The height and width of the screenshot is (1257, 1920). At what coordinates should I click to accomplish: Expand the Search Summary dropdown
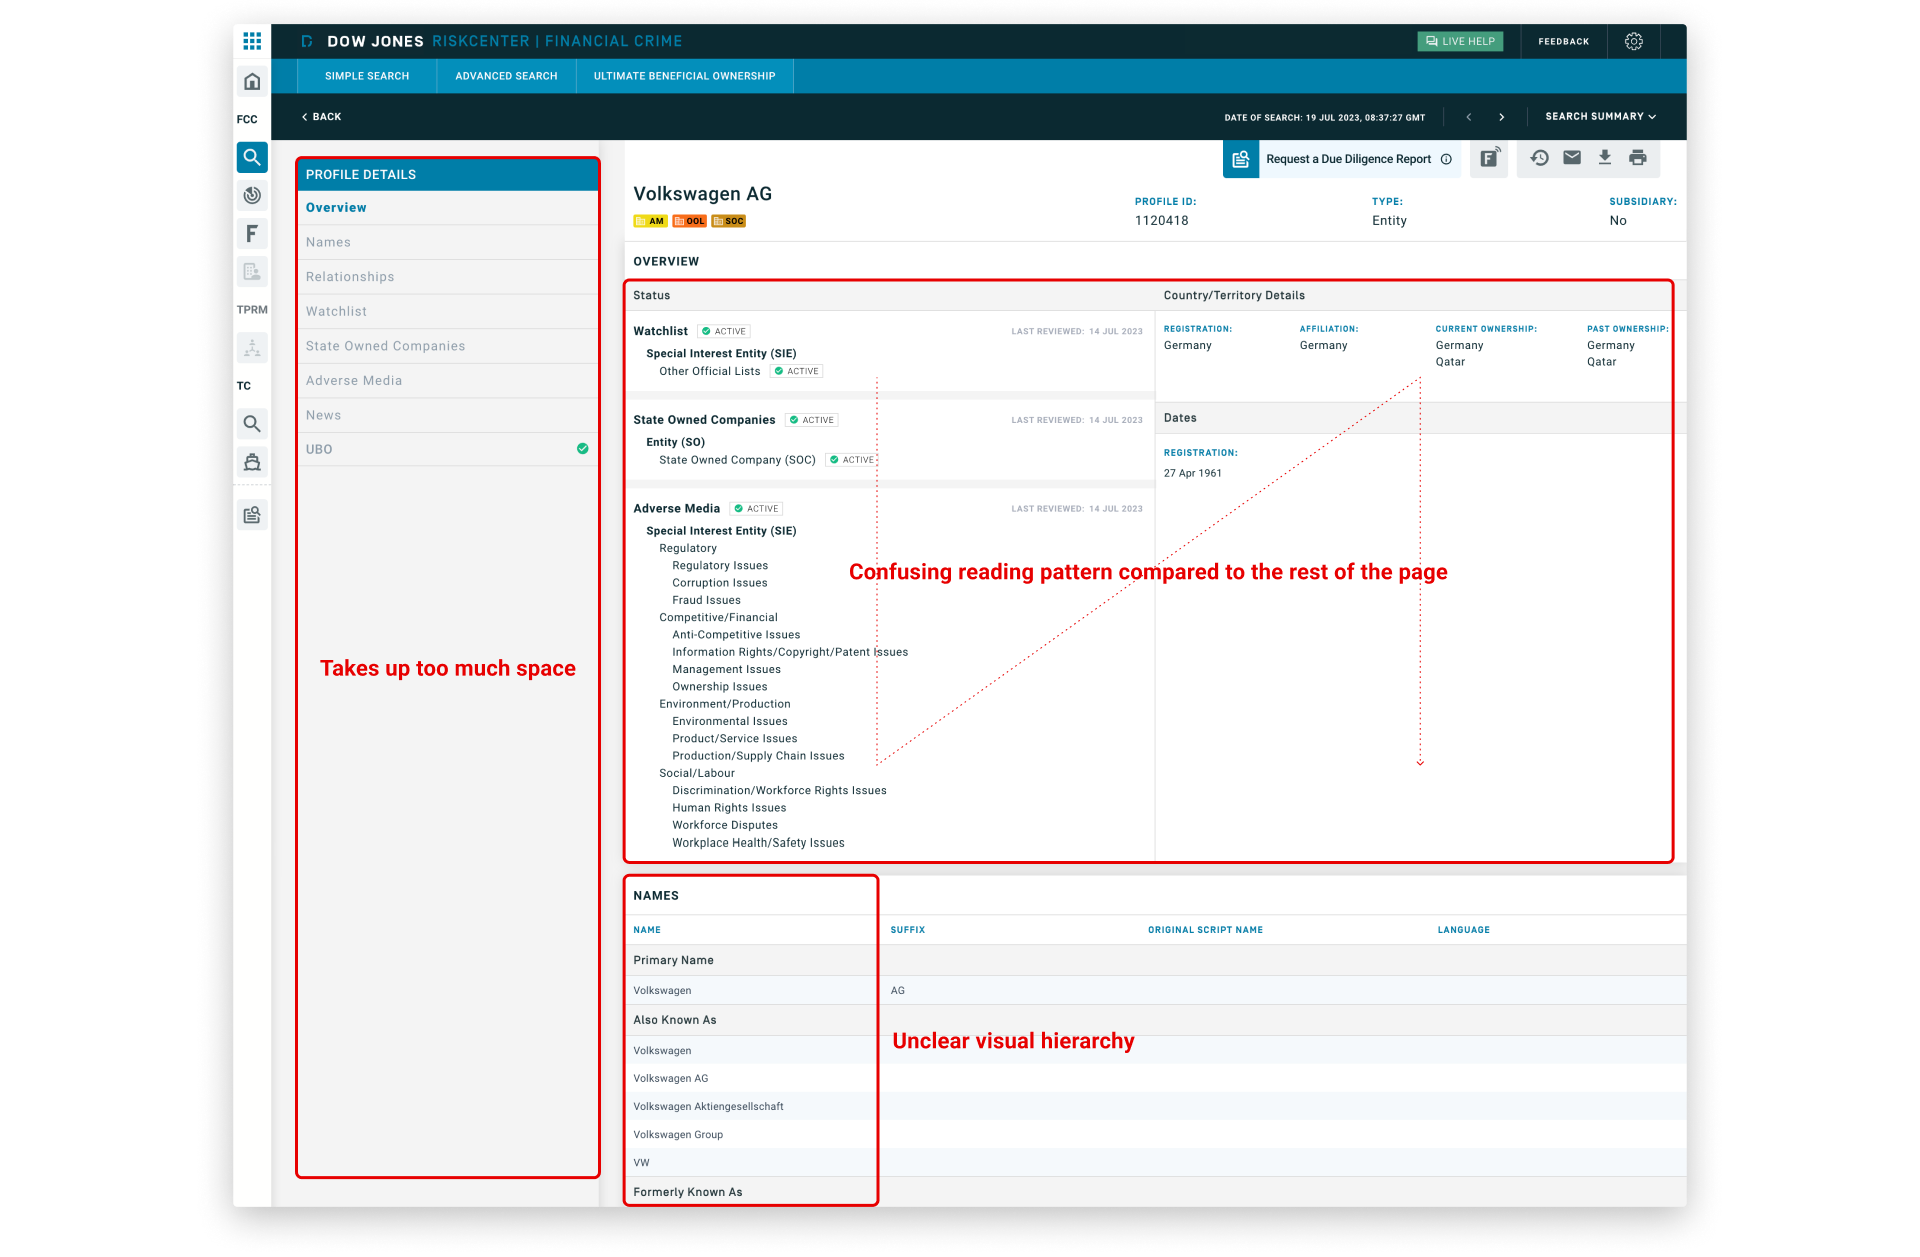point(1601,117)
